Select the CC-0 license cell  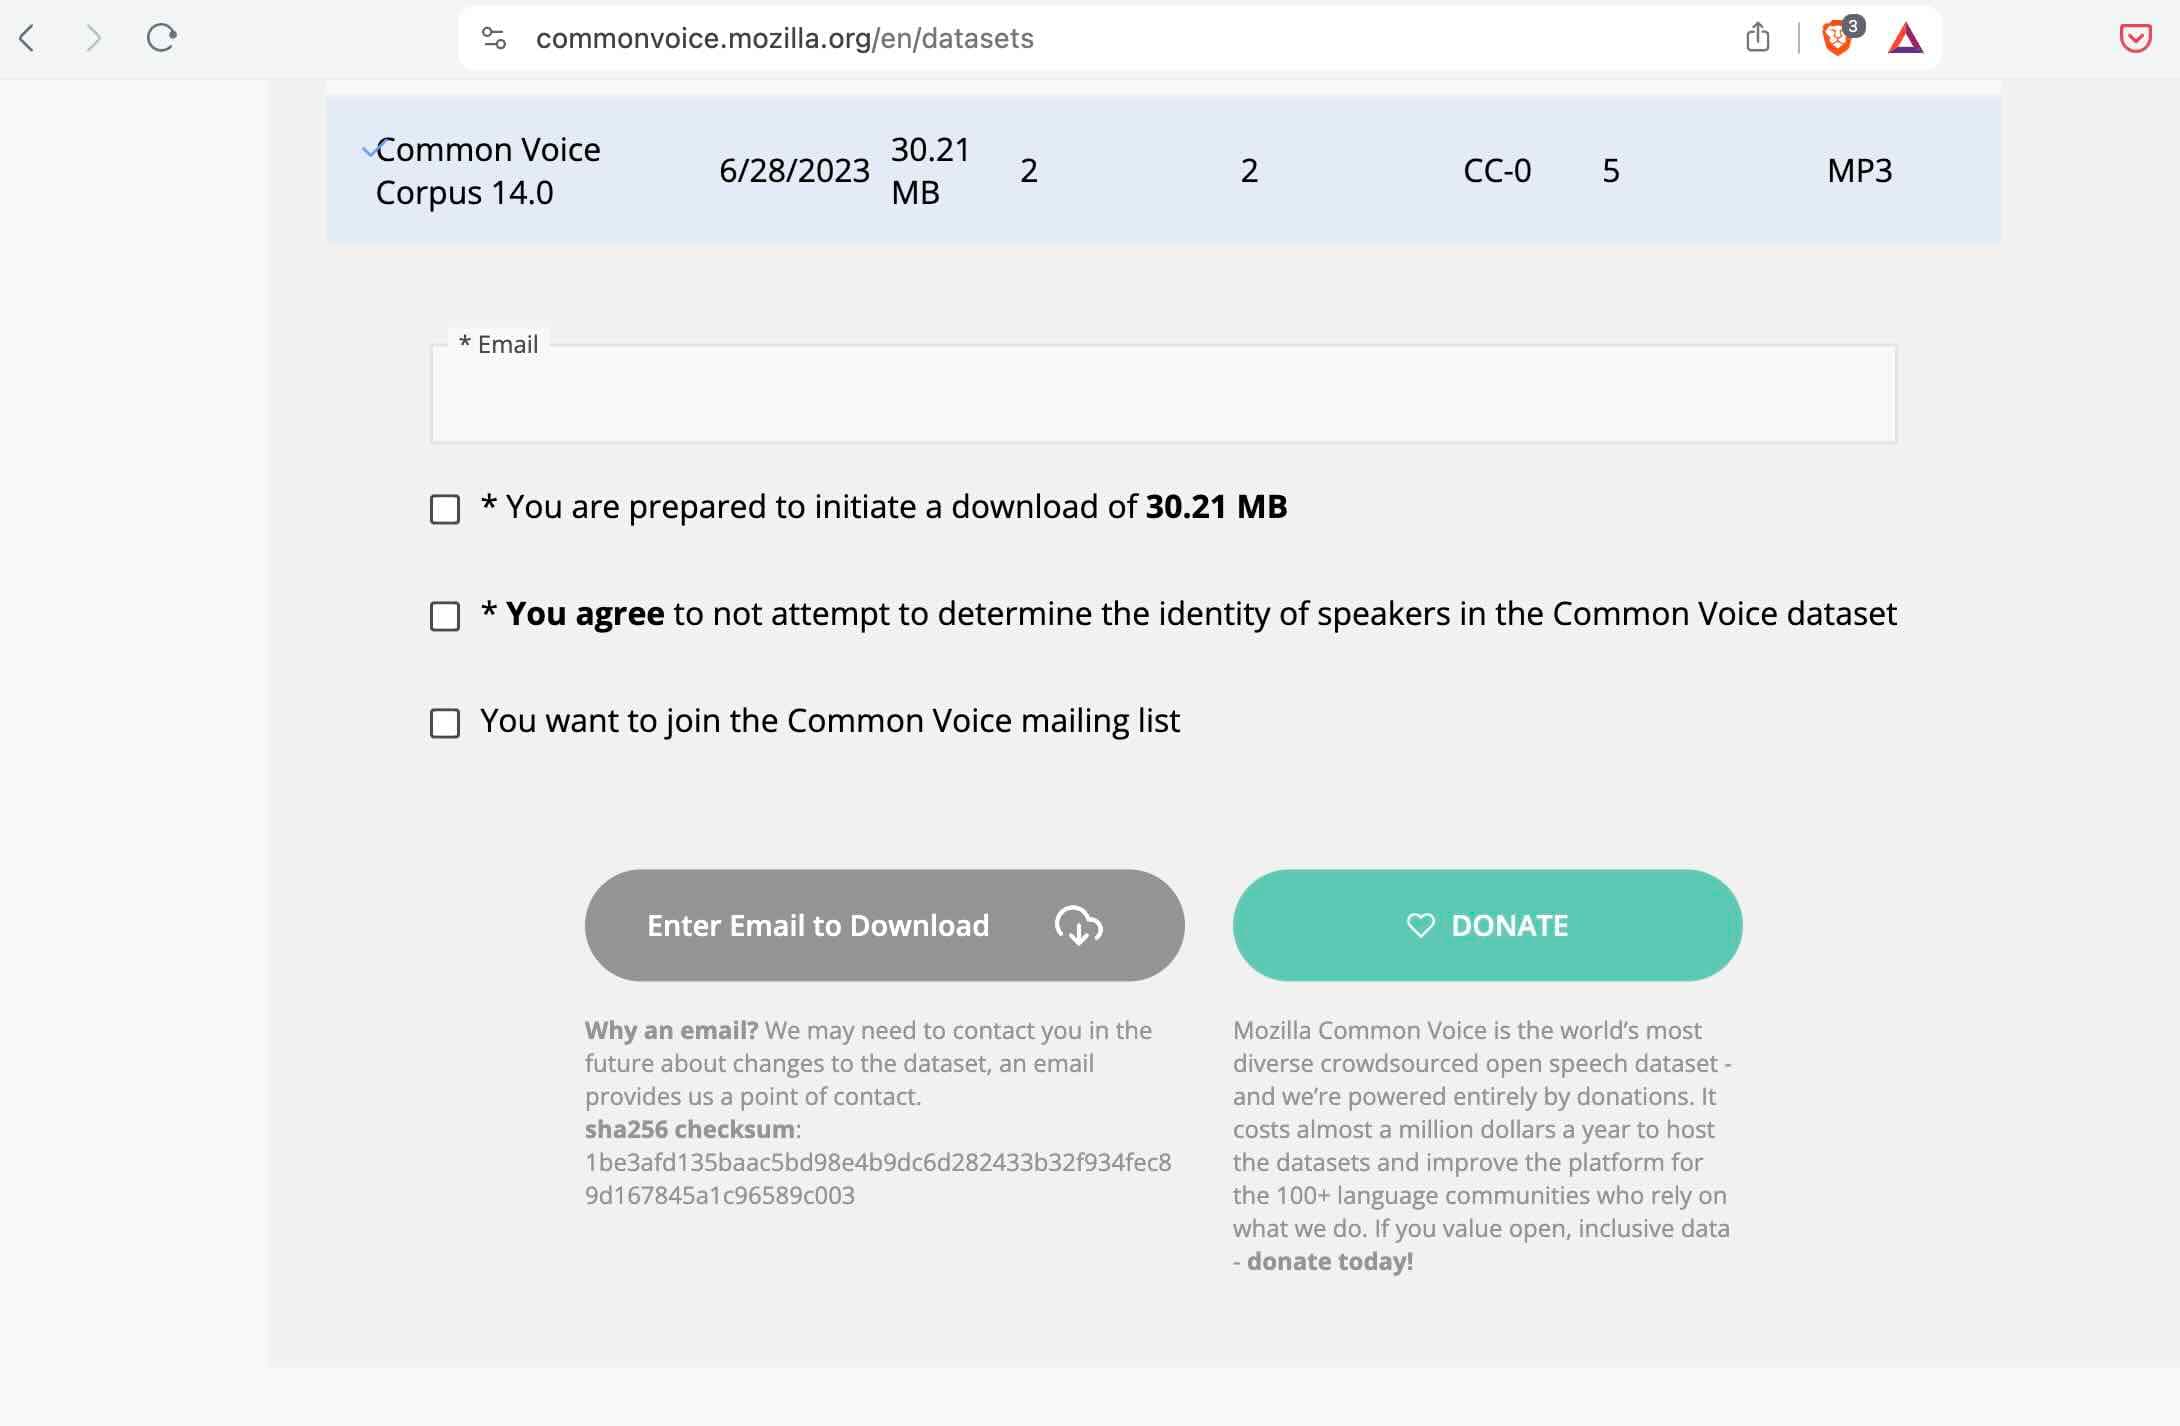point(1497,170)
